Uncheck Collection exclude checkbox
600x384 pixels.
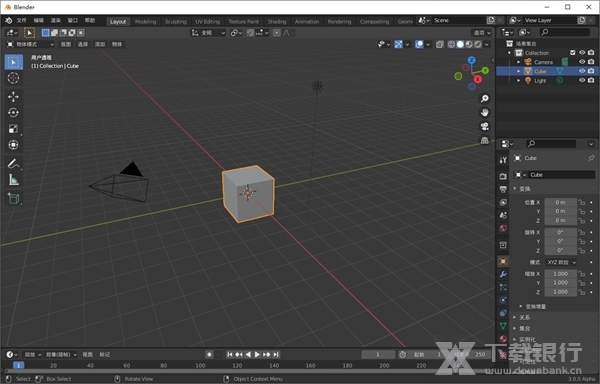[573, 52]
